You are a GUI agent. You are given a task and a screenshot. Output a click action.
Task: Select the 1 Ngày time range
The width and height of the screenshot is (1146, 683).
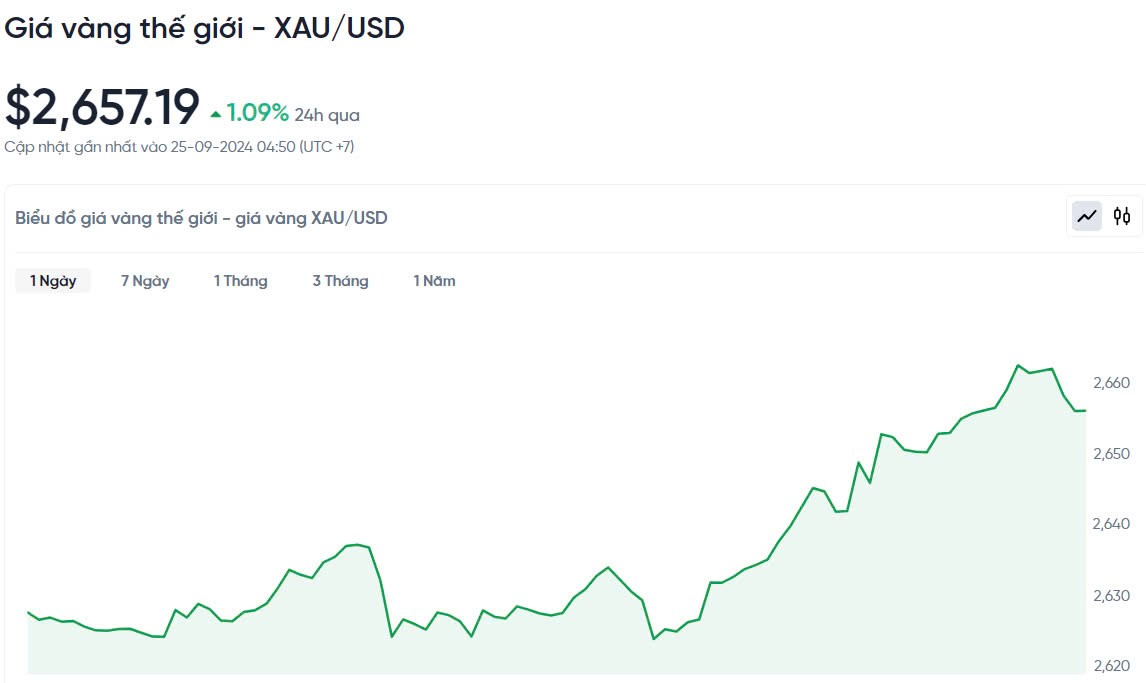(x=53, y=281)
